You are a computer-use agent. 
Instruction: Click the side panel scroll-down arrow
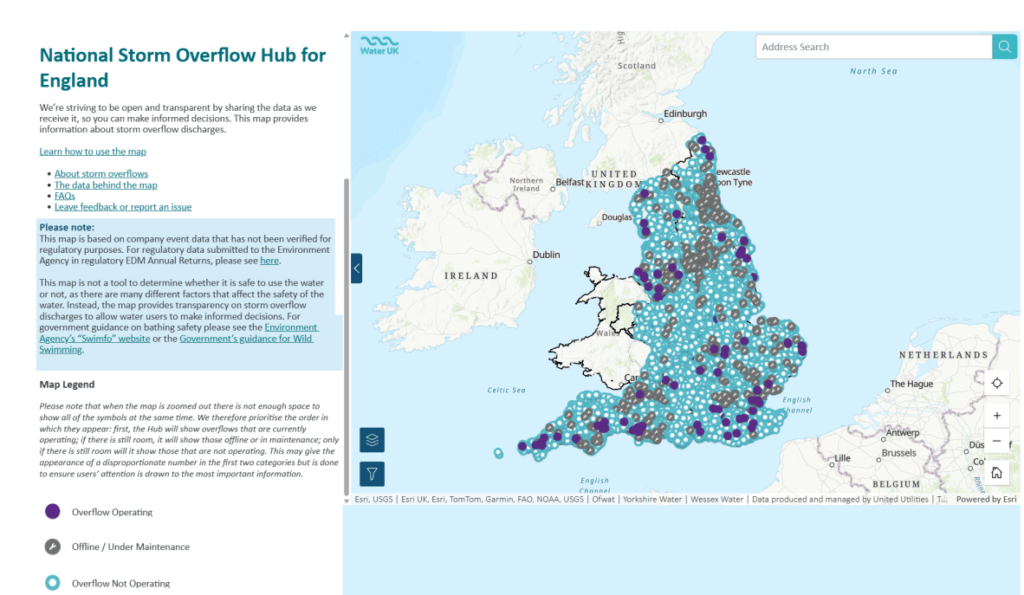tap(346, 500)
